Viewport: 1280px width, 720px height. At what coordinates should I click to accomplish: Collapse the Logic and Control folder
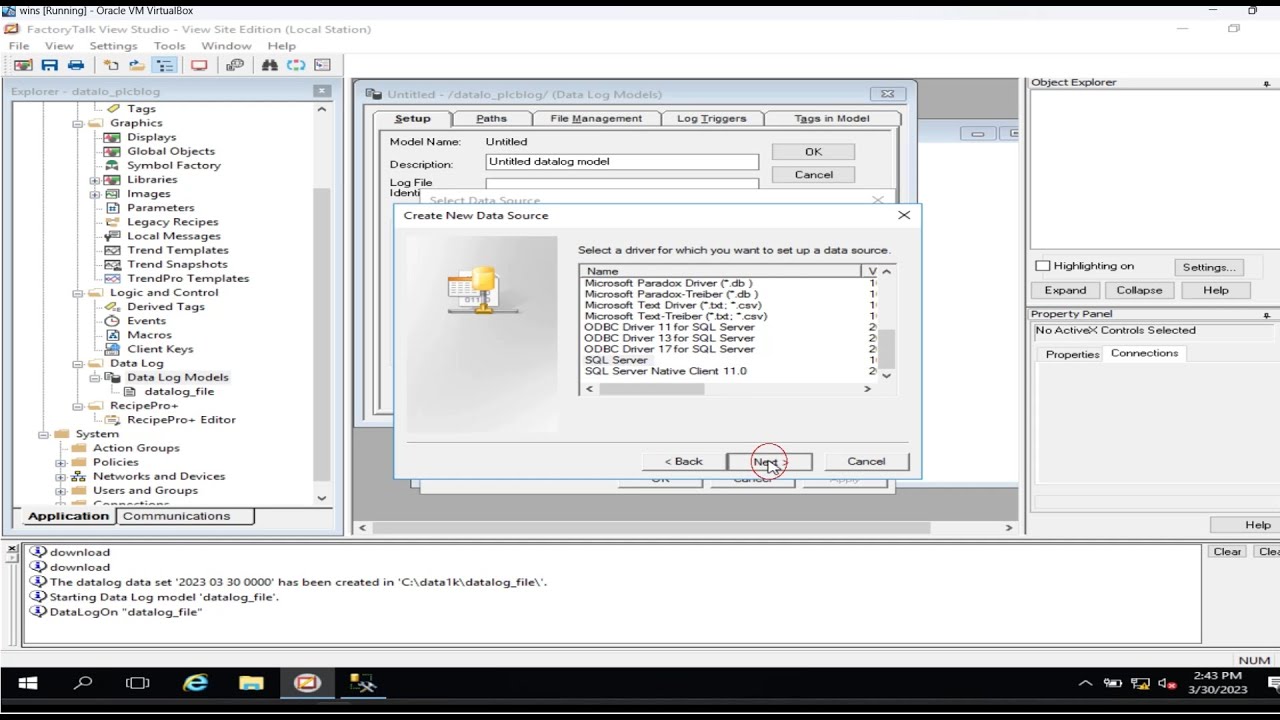click(x=78, y=293)
